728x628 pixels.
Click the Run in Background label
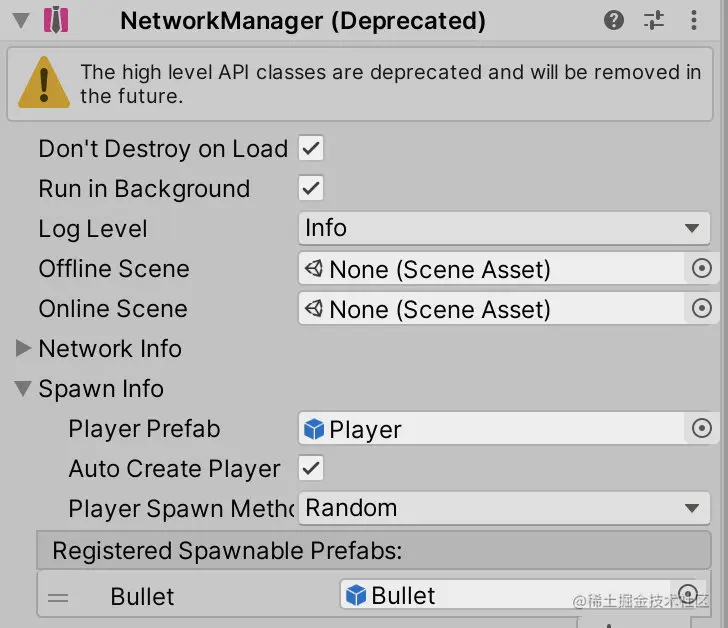tap(144, 189)
